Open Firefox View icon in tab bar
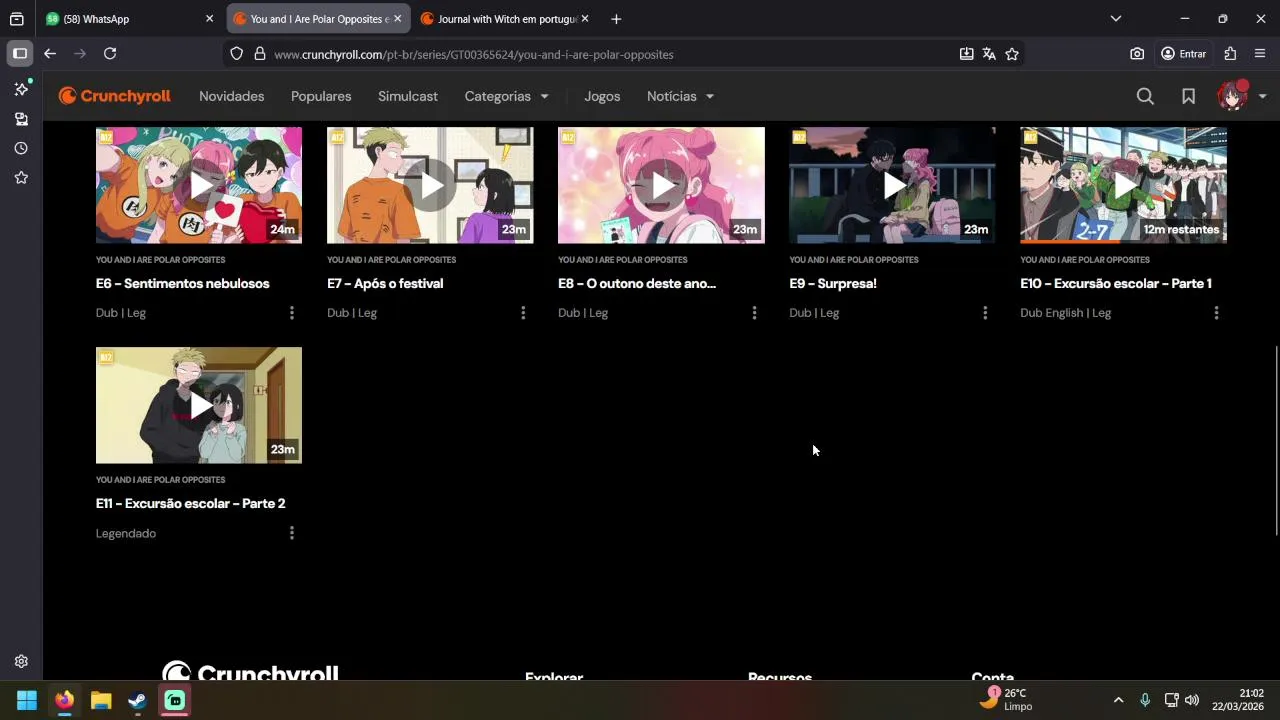1280x720 pixels. 16,19
